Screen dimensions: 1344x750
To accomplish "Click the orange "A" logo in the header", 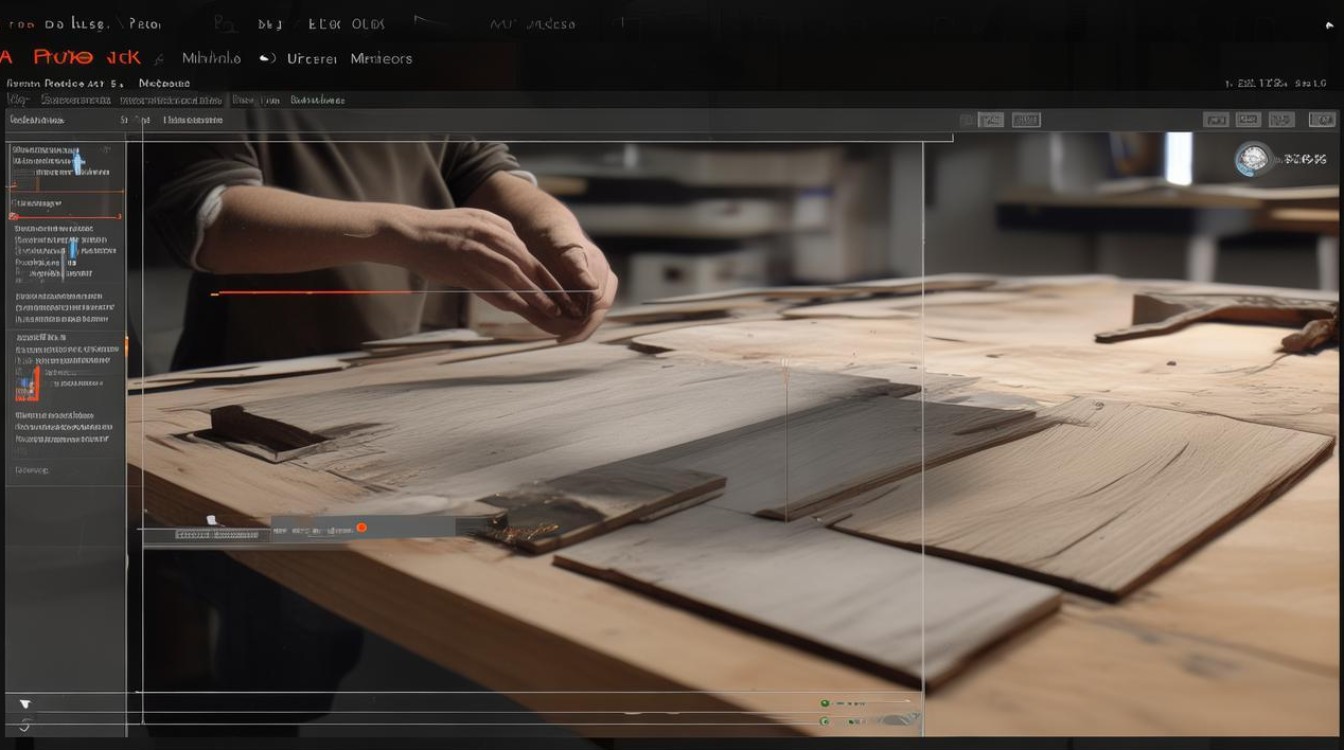I will coord(6,58).
